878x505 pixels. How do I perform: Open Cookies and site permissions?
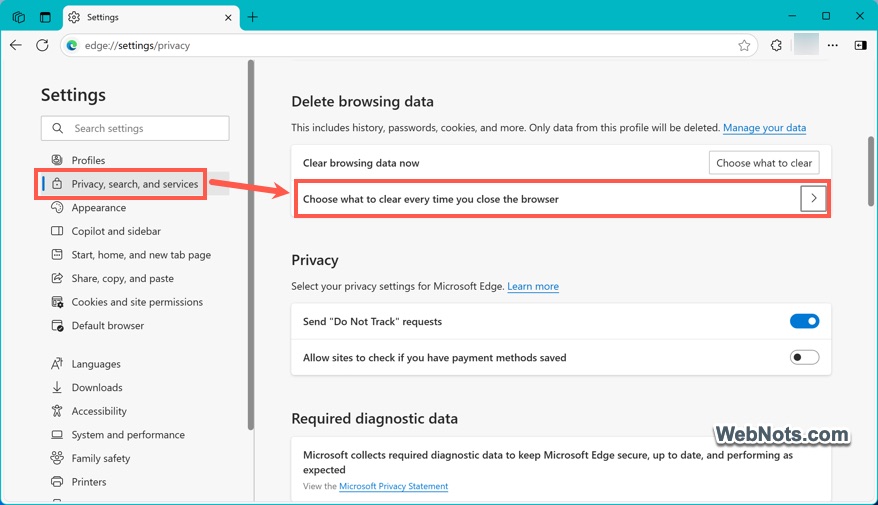point(135,302)
